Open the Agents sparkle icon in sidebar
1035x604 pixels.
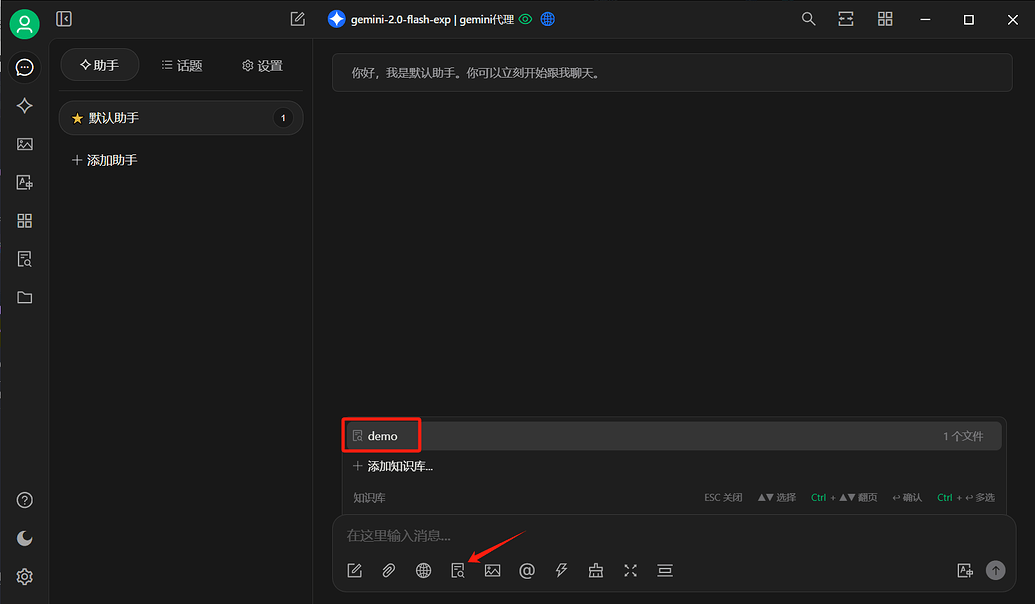coord(25,106)
